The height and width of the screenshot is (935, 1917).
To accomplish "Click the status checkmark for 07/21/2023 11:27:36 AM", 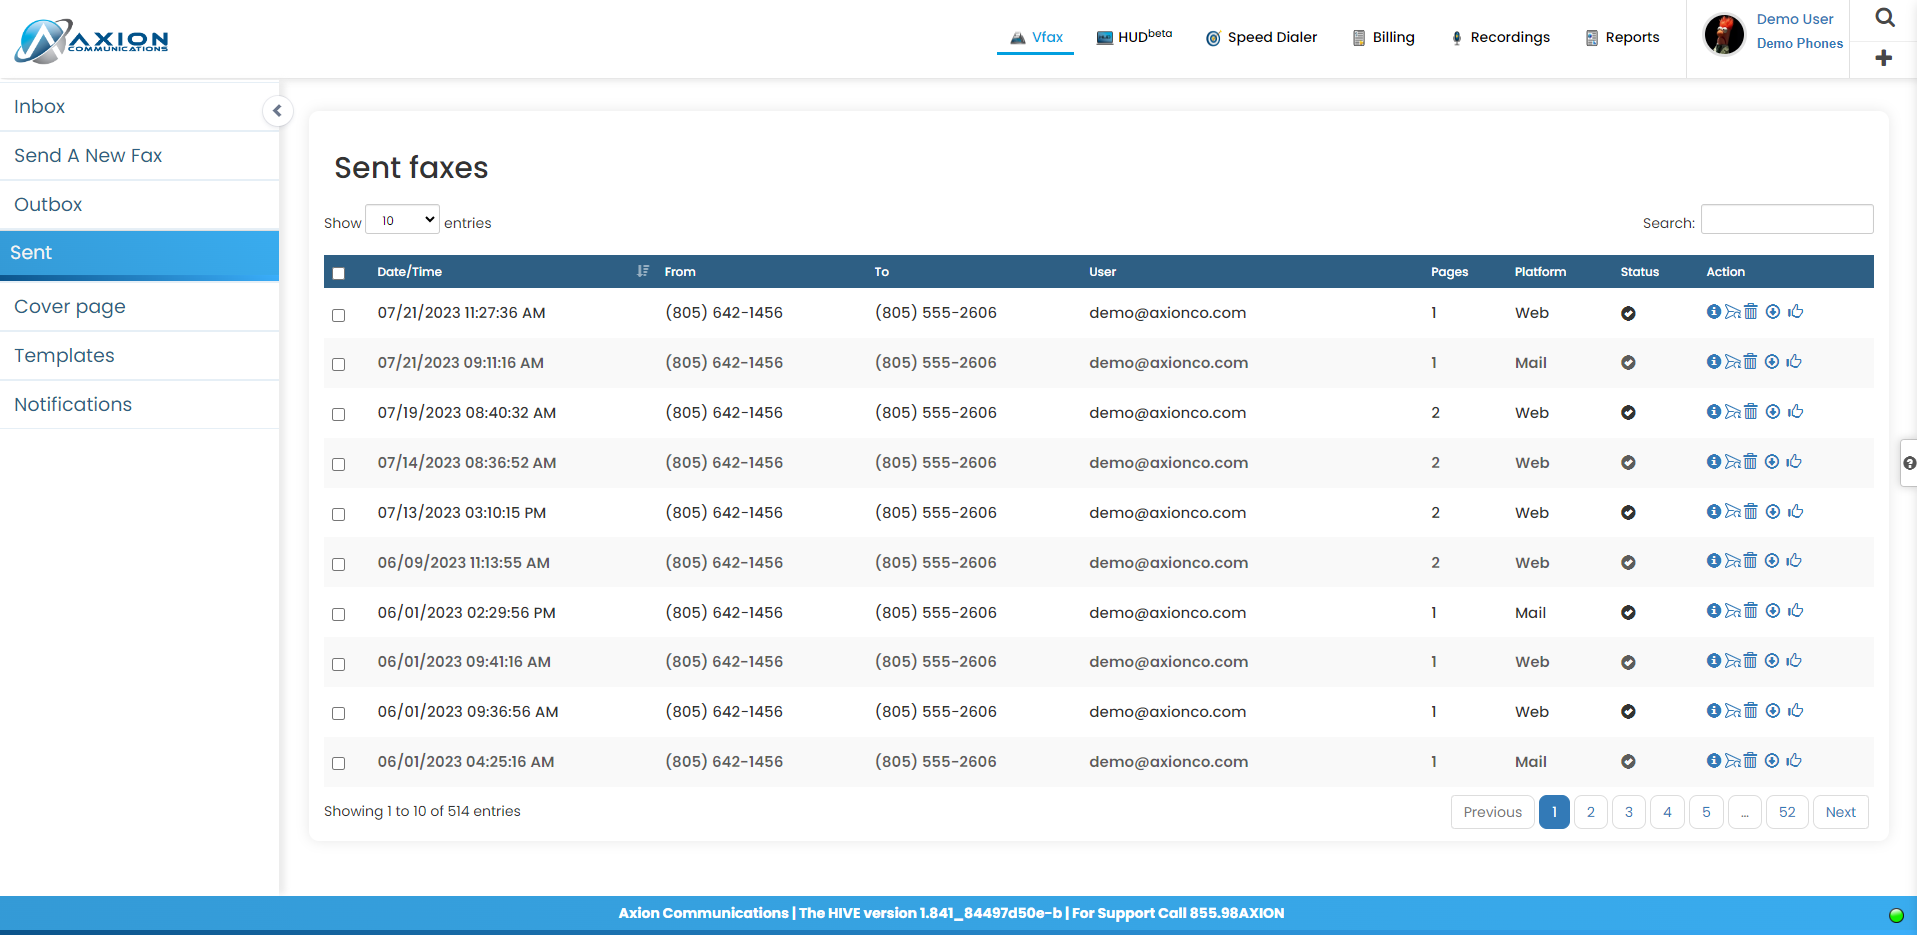I will 1628,313.
